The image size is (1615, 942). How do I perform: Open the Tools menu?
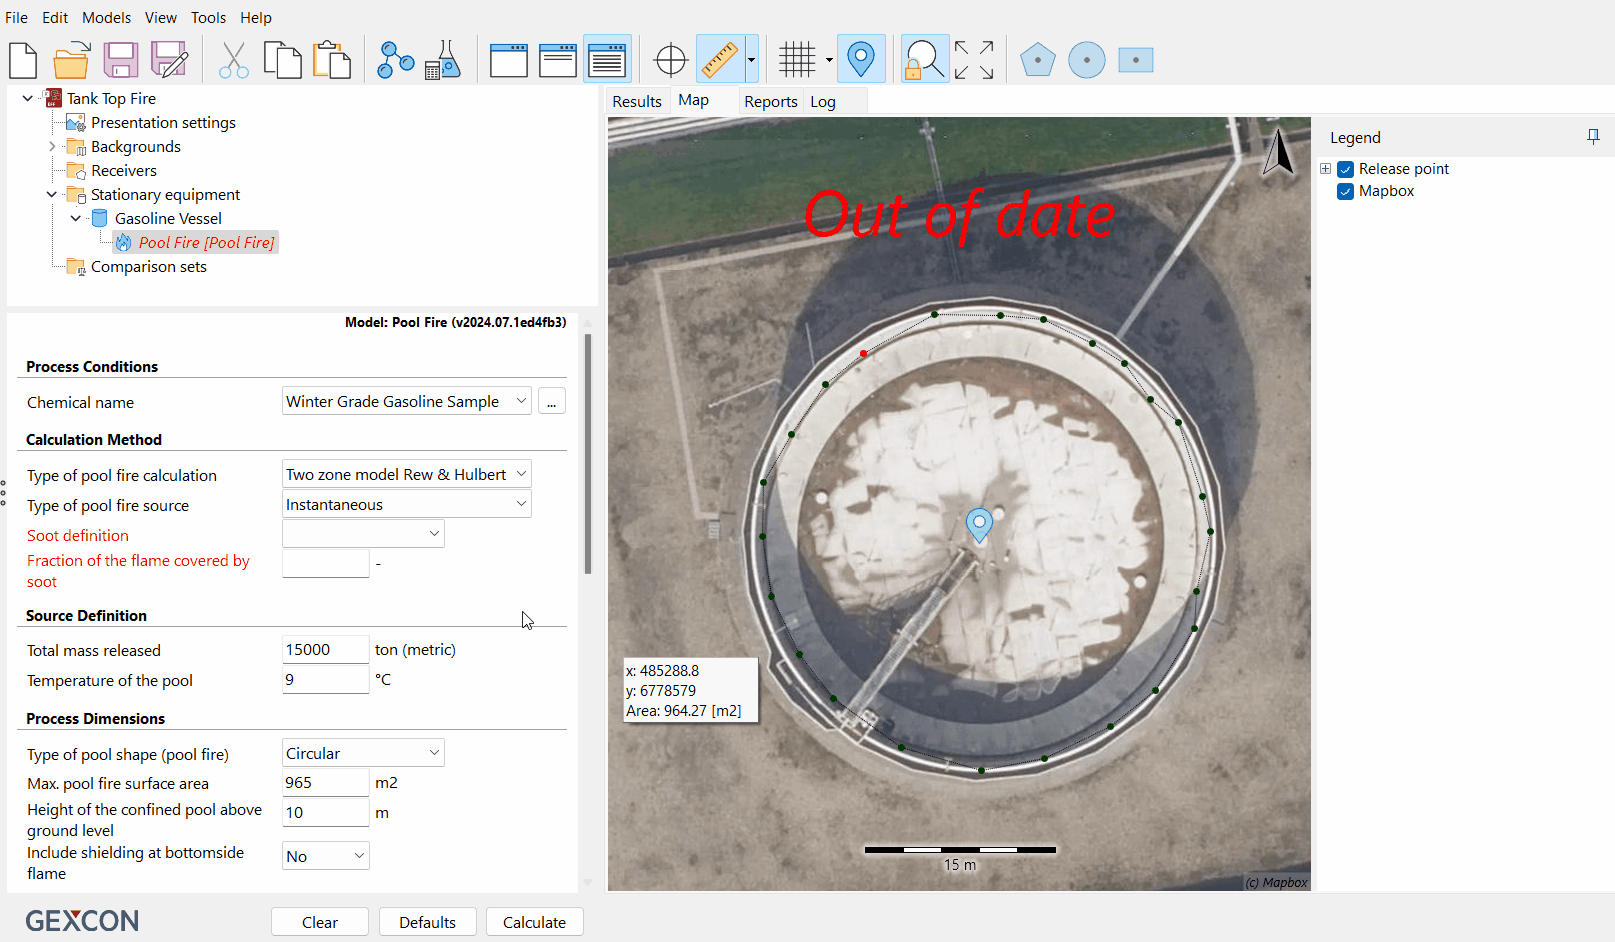click(x=208, y=18)
